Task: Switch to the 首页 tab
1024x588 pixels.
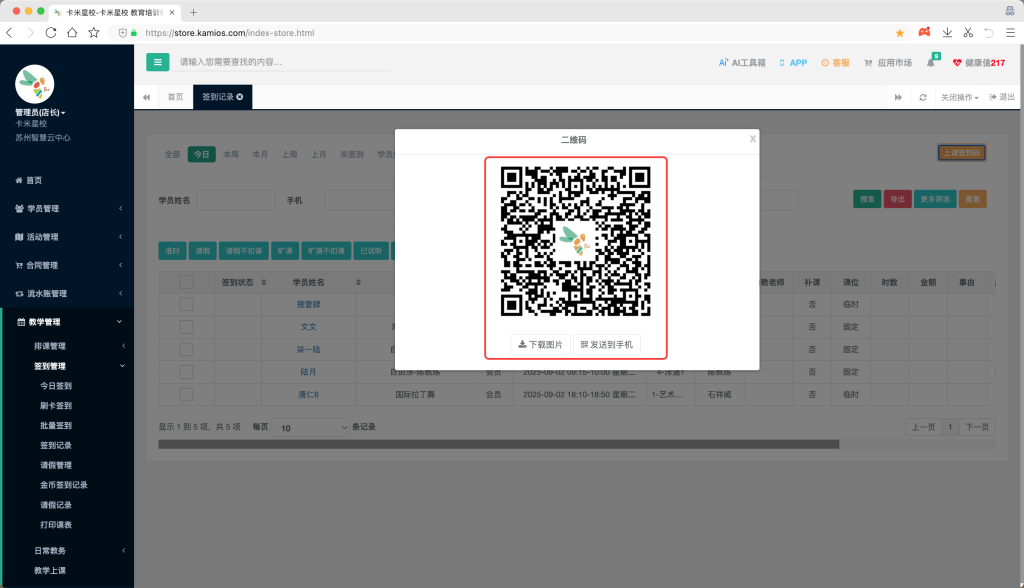Action: tap(175, 97)
